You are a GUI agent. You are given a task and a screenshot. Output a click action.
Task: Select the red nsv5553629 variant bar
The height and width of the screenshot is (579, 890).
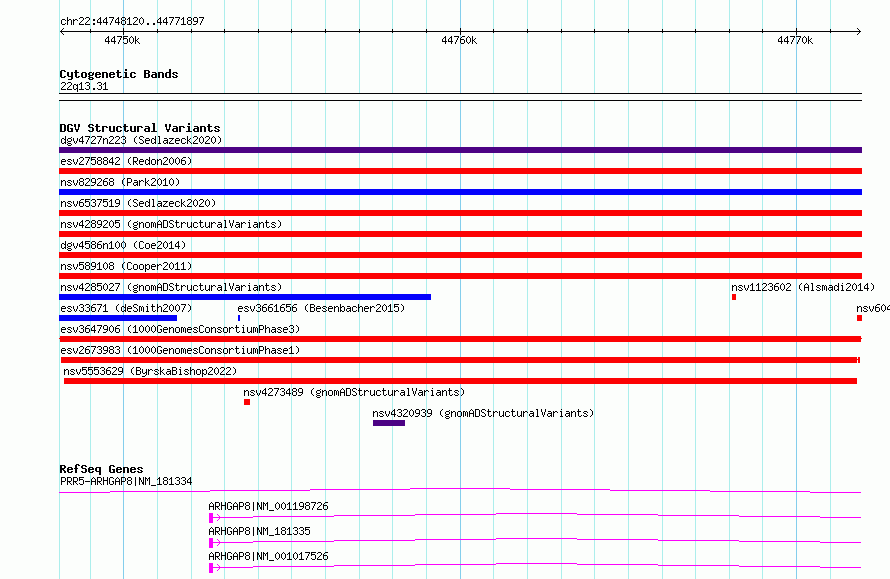[460, 381]
